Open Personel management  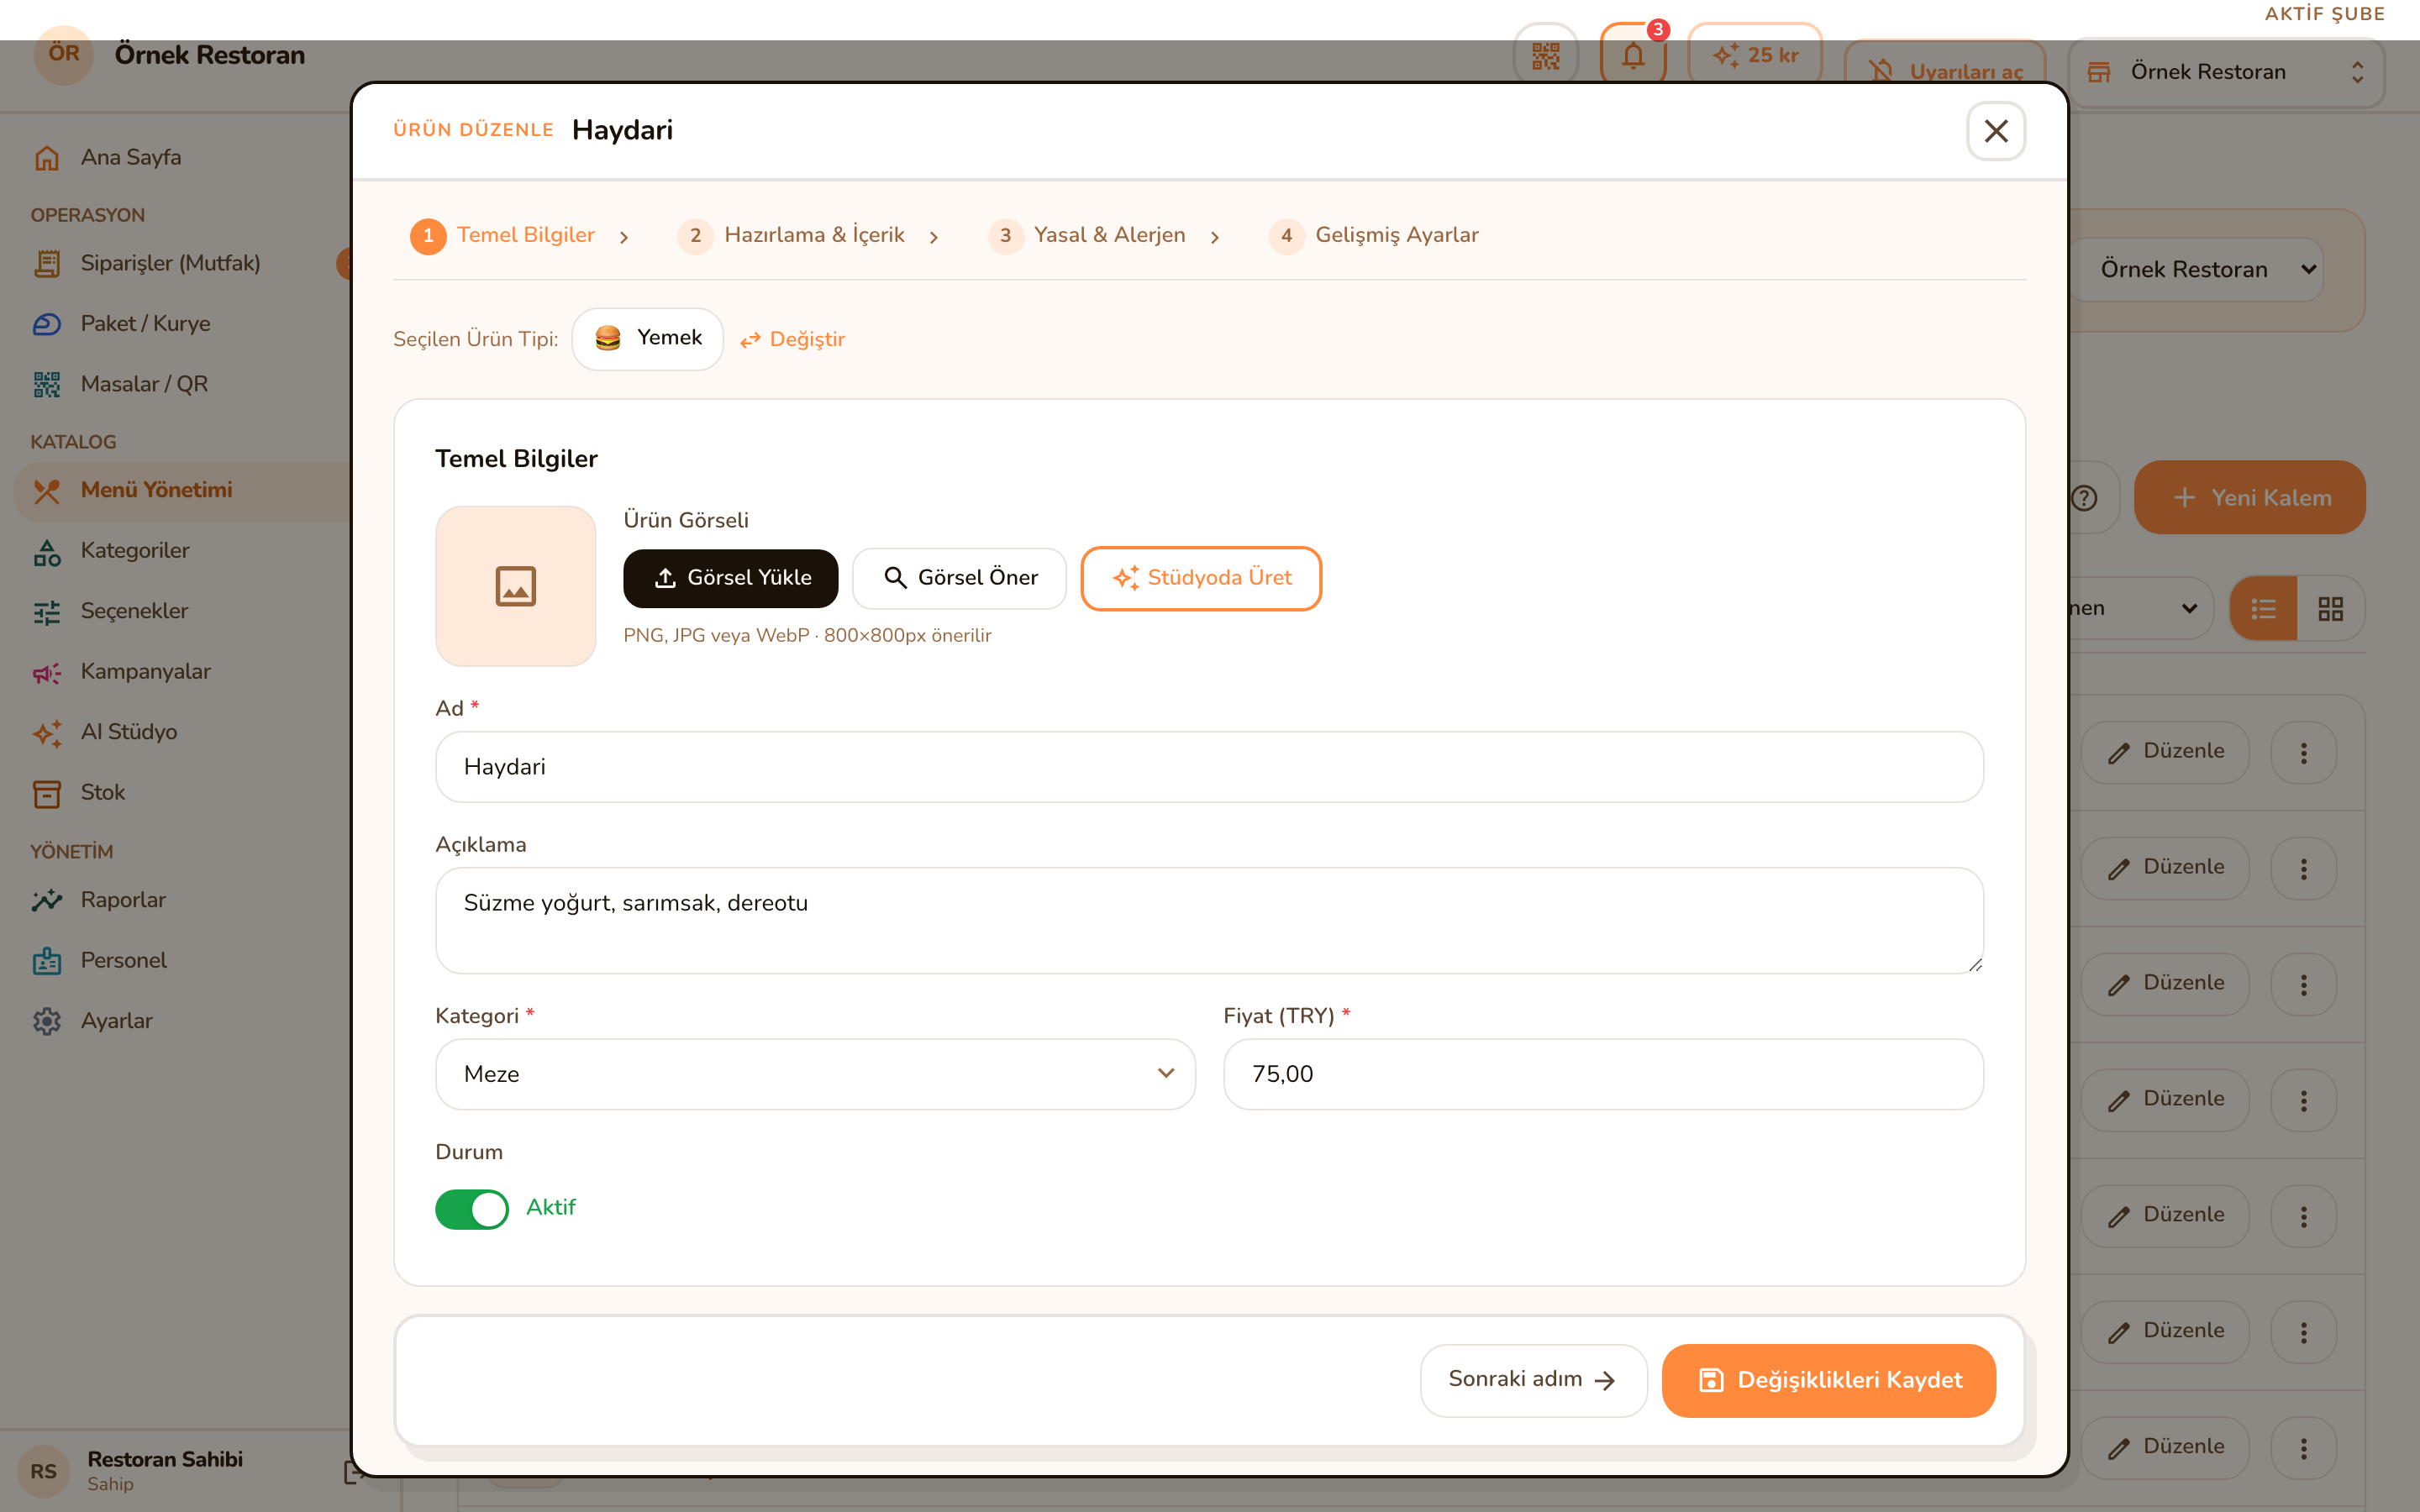[x=123, y=960]
